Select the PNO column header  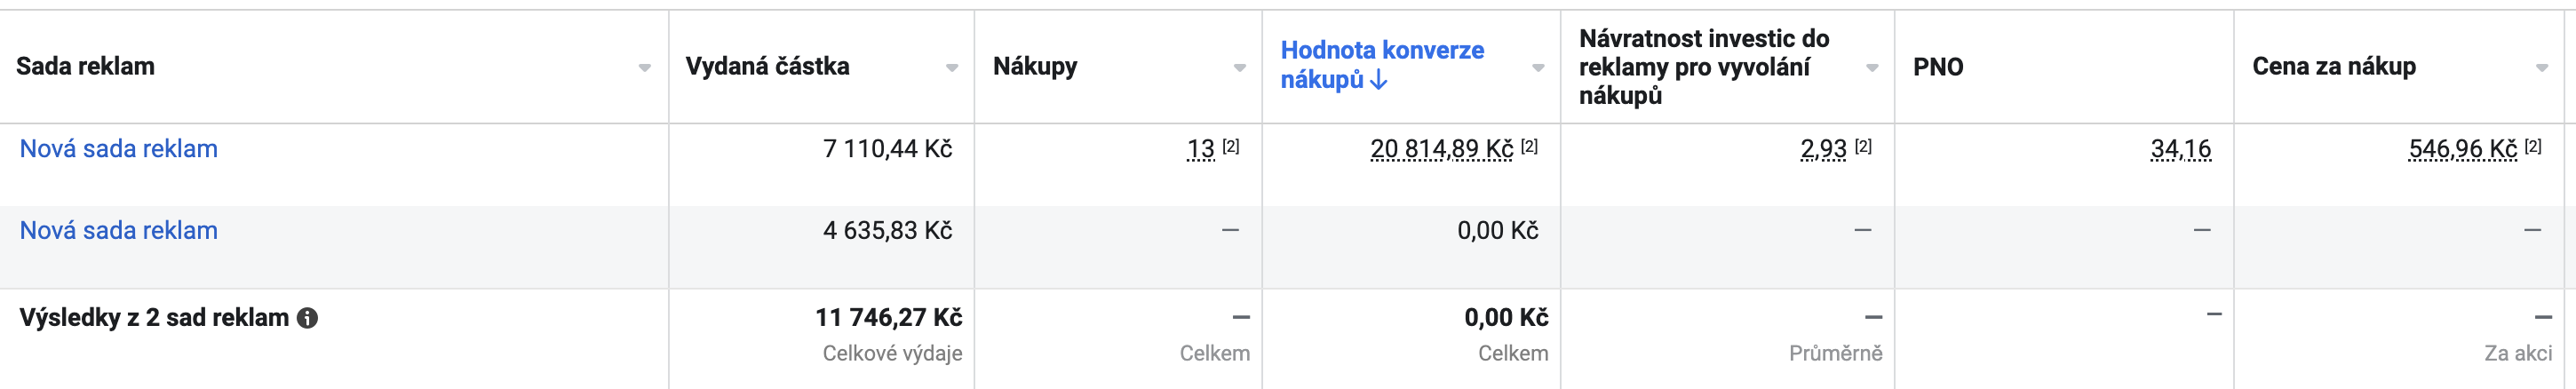tap(1938, 67)
